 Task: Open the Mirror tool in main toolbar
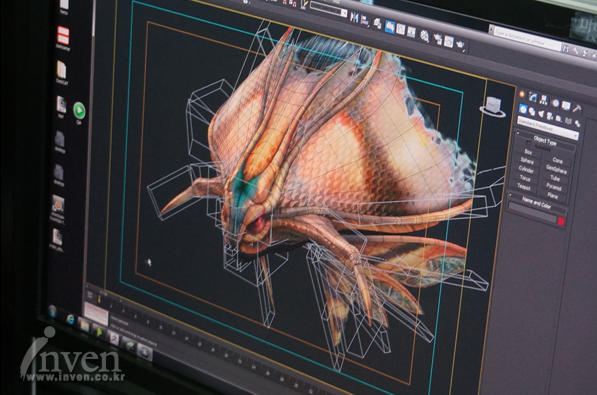point(354,18)
